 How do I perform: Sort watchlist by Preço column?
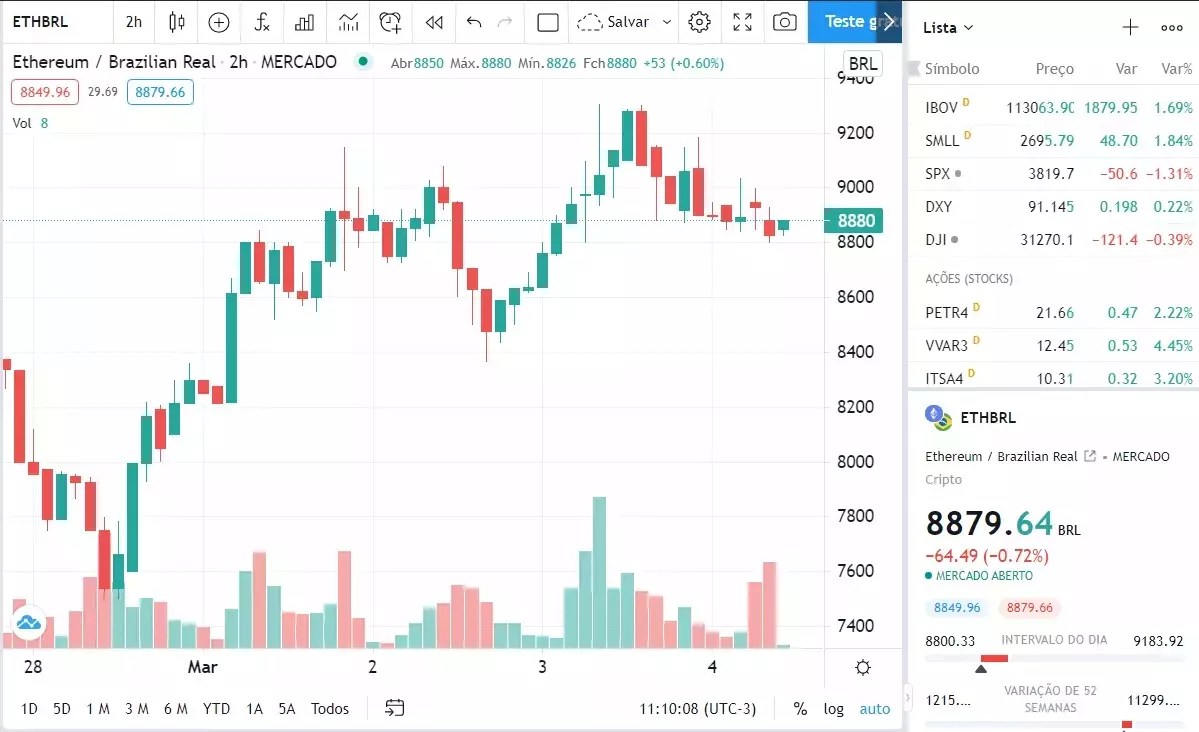[x=1054, y=69]
